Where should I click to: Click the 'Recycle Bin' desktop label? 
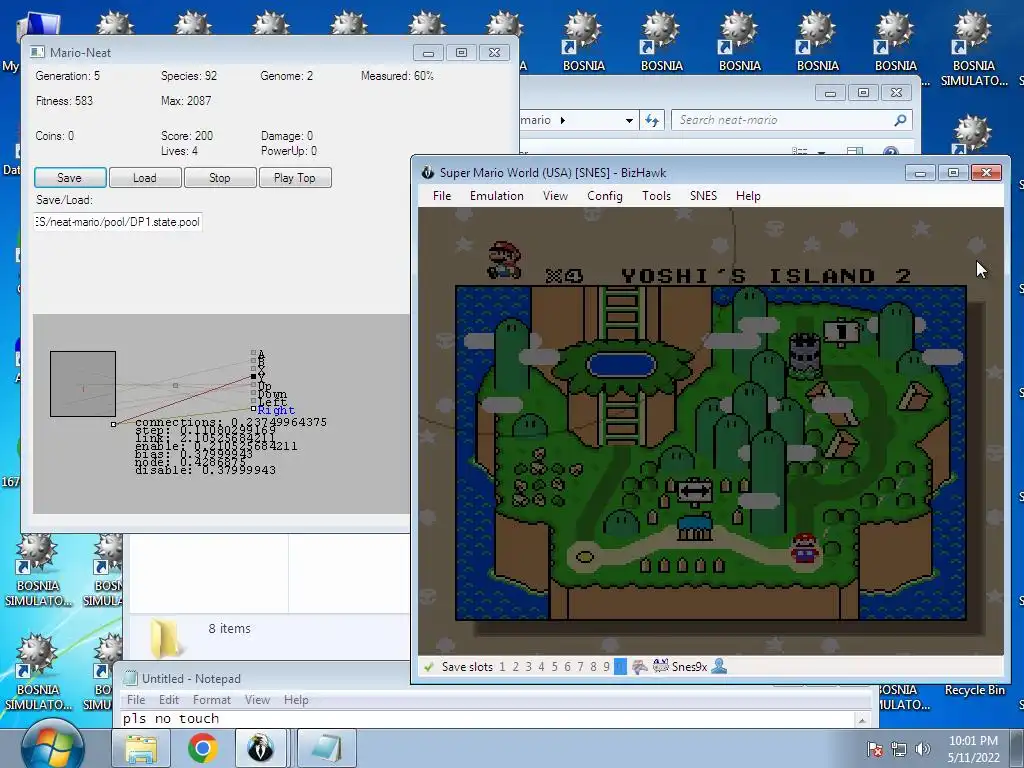pyautogui.click(x=974, y=690)
